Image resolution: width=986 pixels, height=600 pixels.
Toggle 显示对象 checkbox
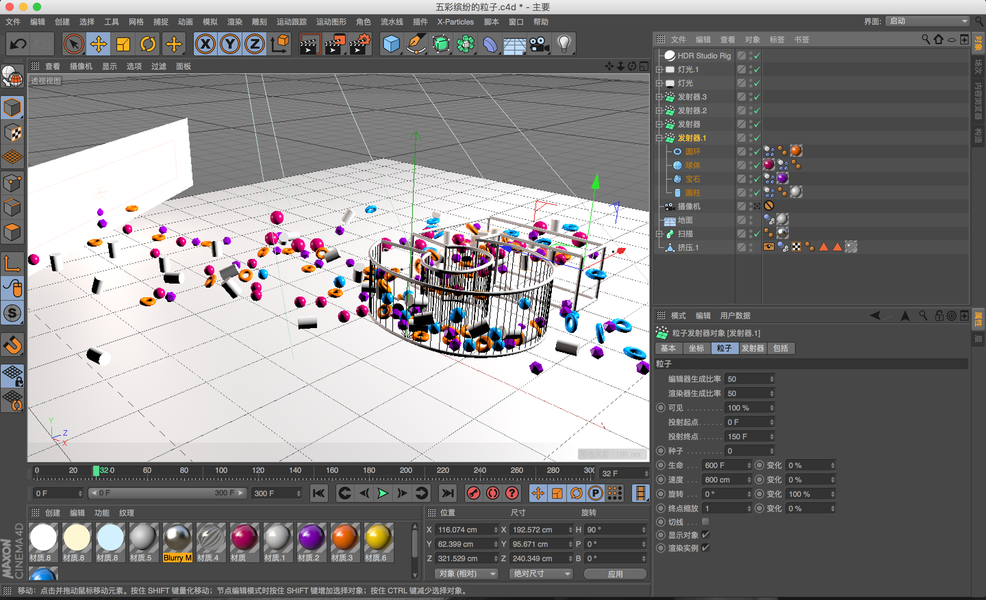(706, 535)
